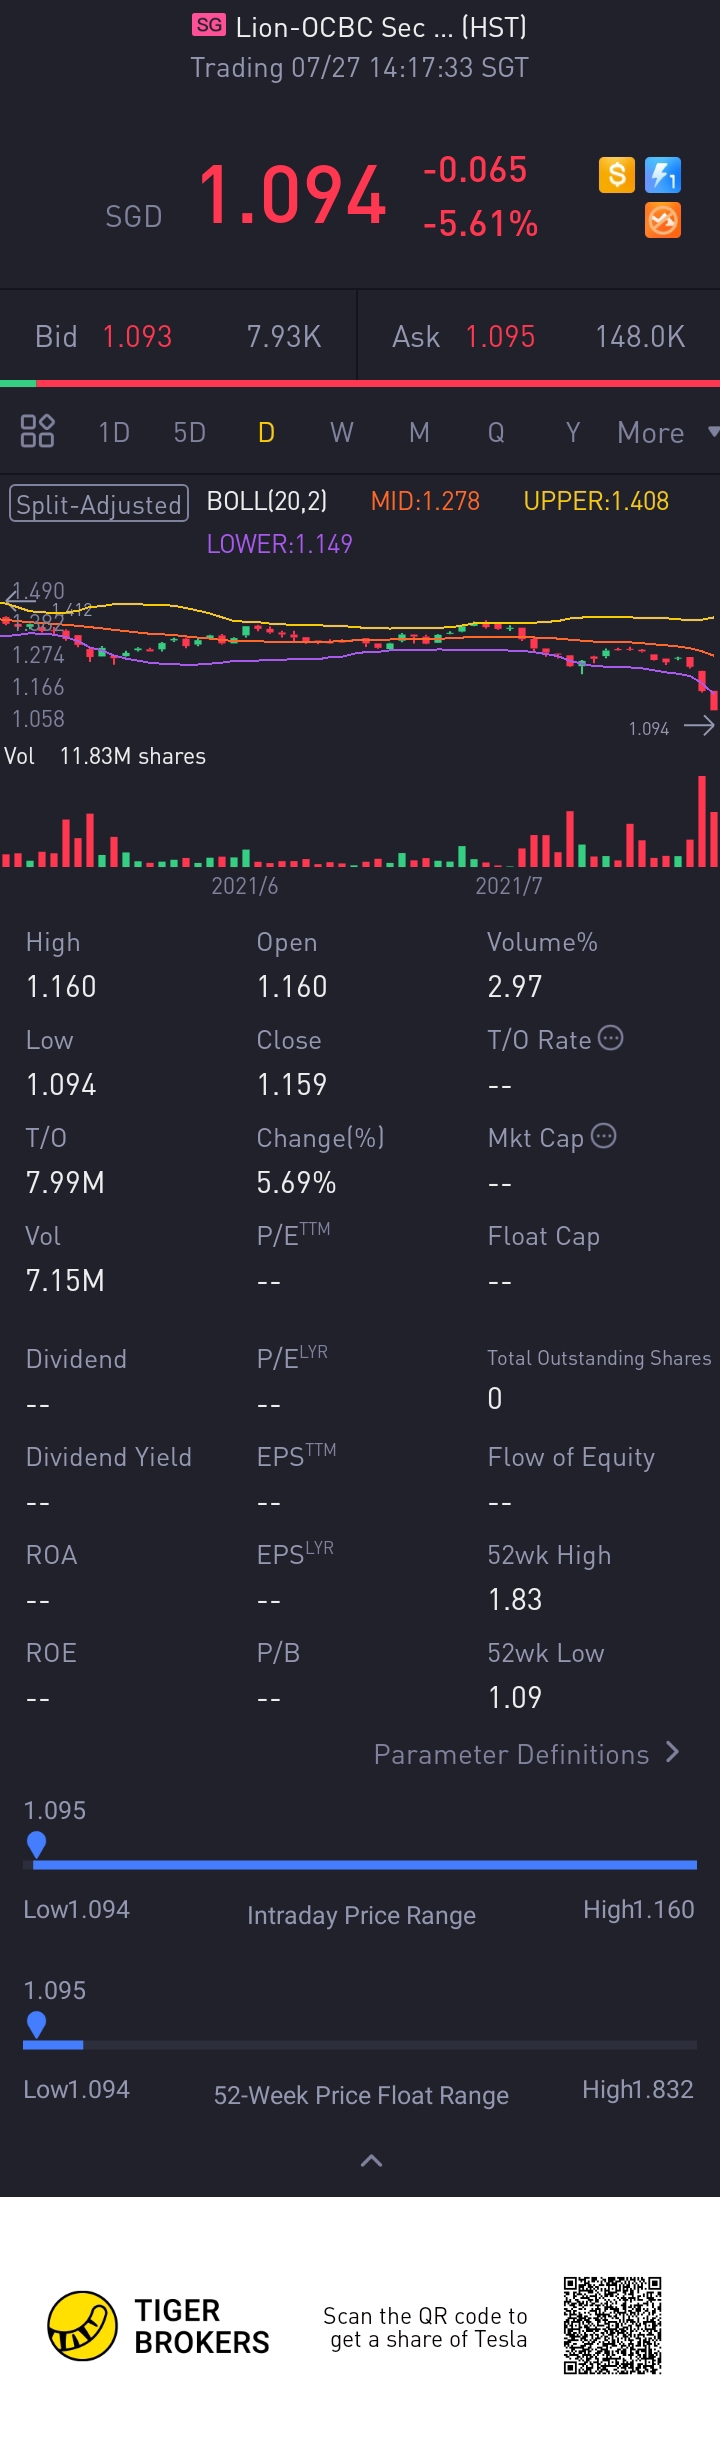The width and height of the screenshot is (720, 2456).
Task: Tap the blue lightning bolt badge icon
Action: [x=663, y=175]
